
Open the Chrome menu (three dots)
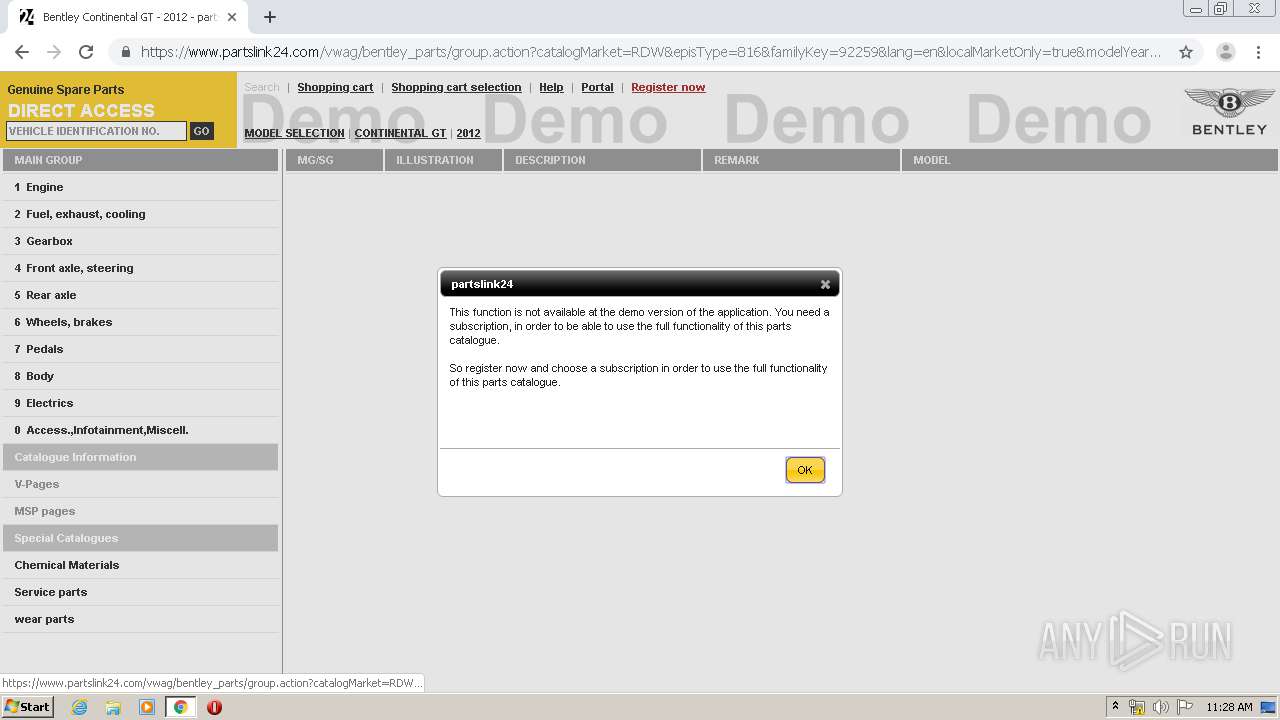click(x=1258, y=52)
